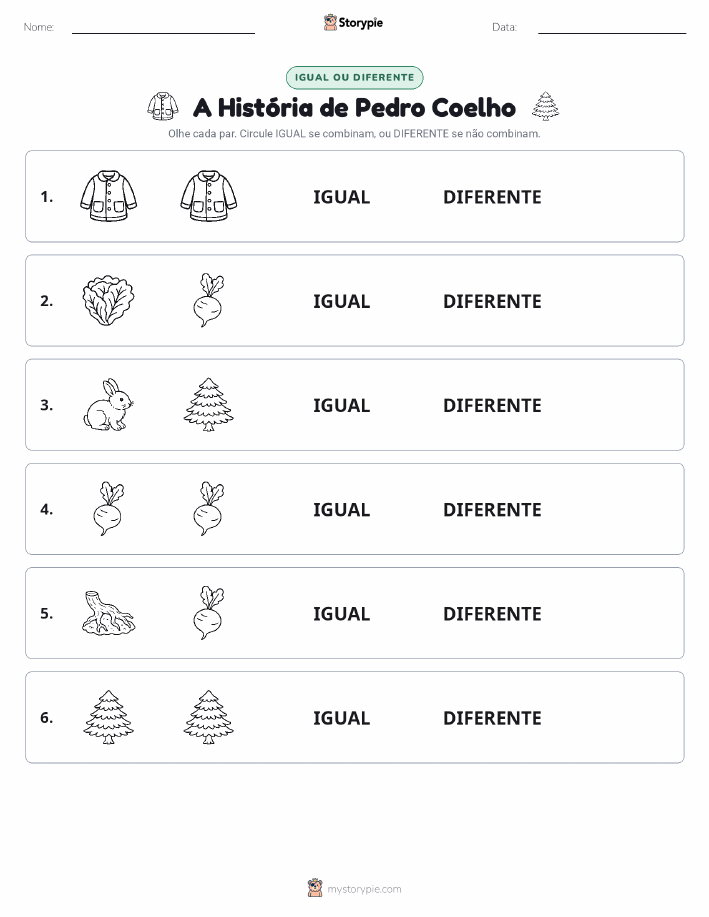Select DIFERENTE for row 2

(492, 301)
